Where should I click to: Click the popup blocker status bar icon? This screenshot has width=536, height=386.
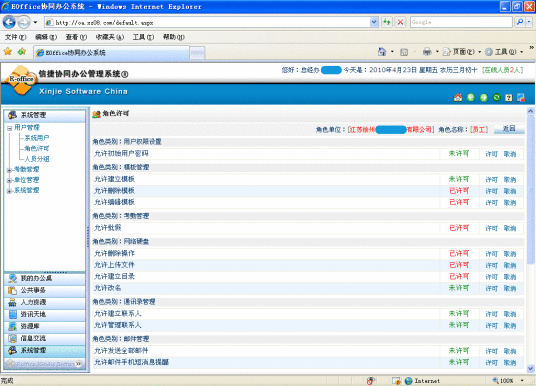pyautogui.click(x=396, y=381)
